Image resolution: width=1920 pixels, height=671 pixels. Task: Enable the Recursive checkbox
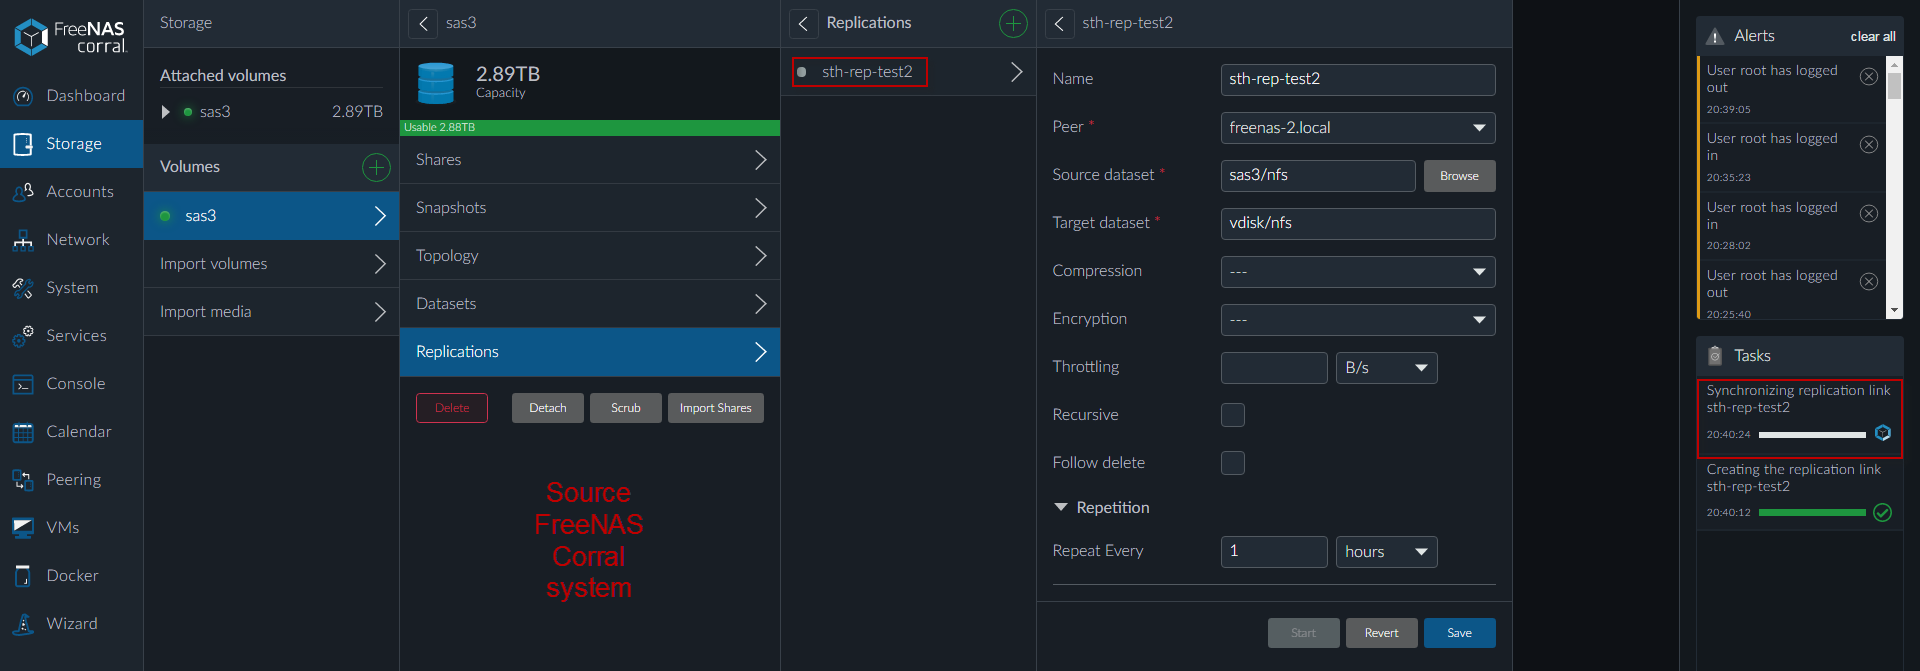[1233, 415]
